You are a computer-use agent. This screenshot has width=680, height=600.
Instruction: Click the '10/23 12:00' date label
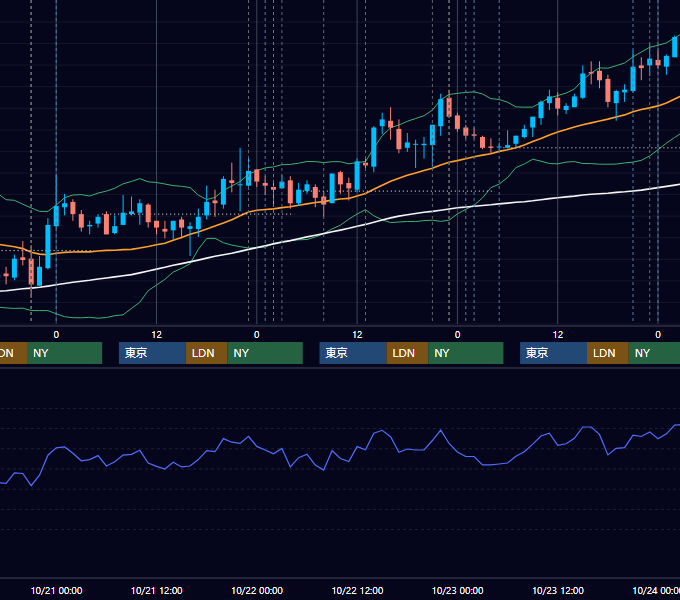[558, 590]
